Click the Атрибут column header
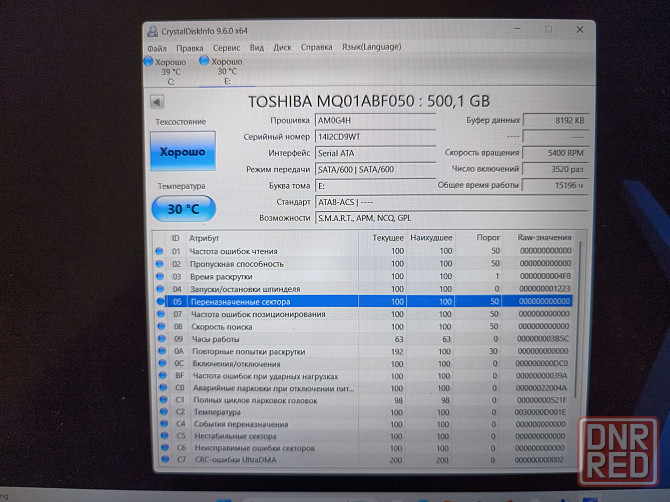This screenshot has width=670, height=502. coord(272,238)
